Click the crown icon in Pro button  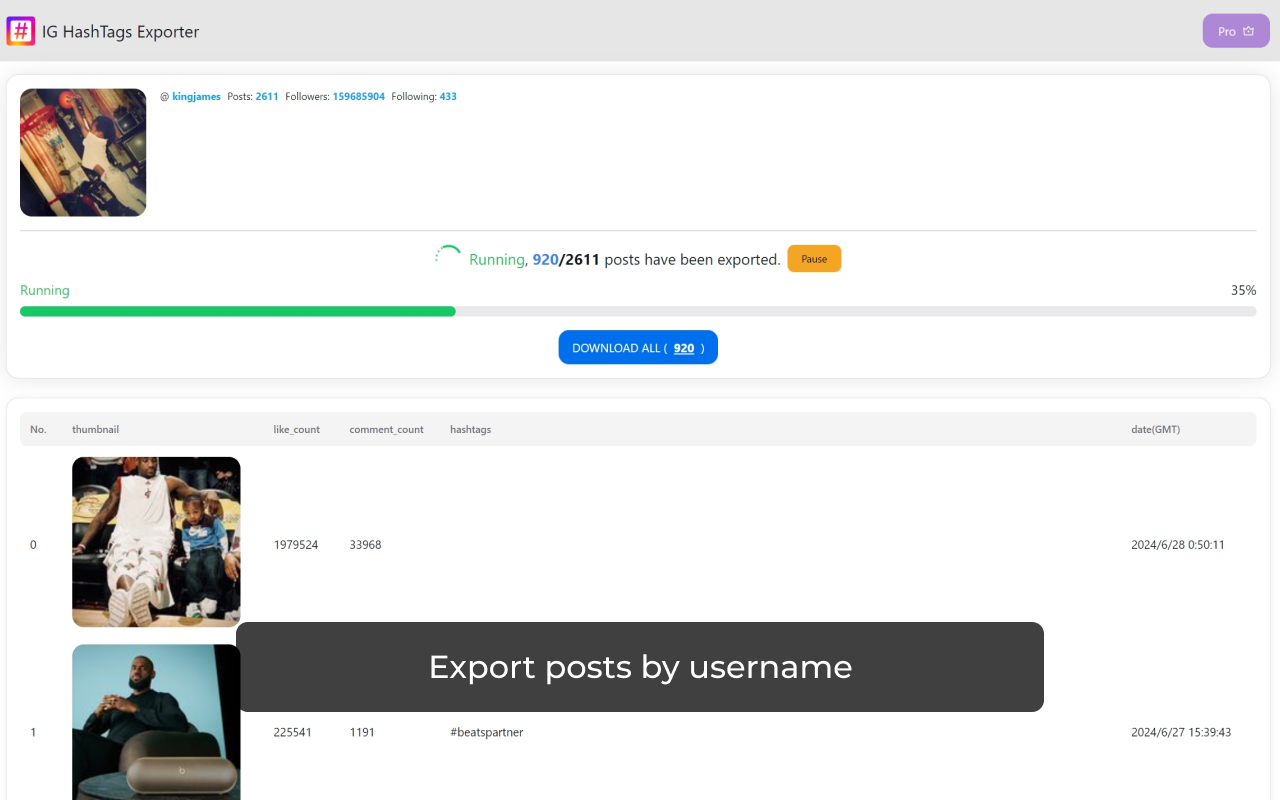pyautogui.click(x=1248, y=31)
